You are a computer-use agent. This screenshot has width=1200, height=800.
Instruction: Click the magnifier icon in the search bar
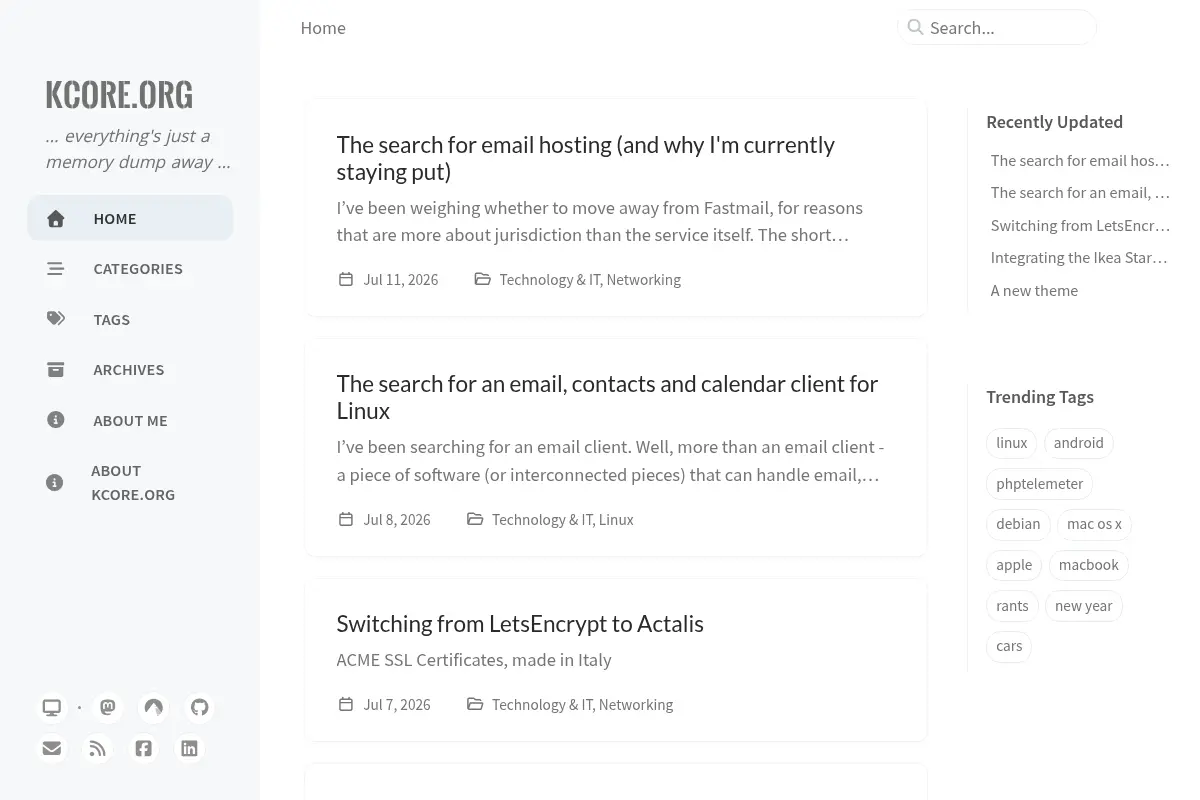(915, 27)
